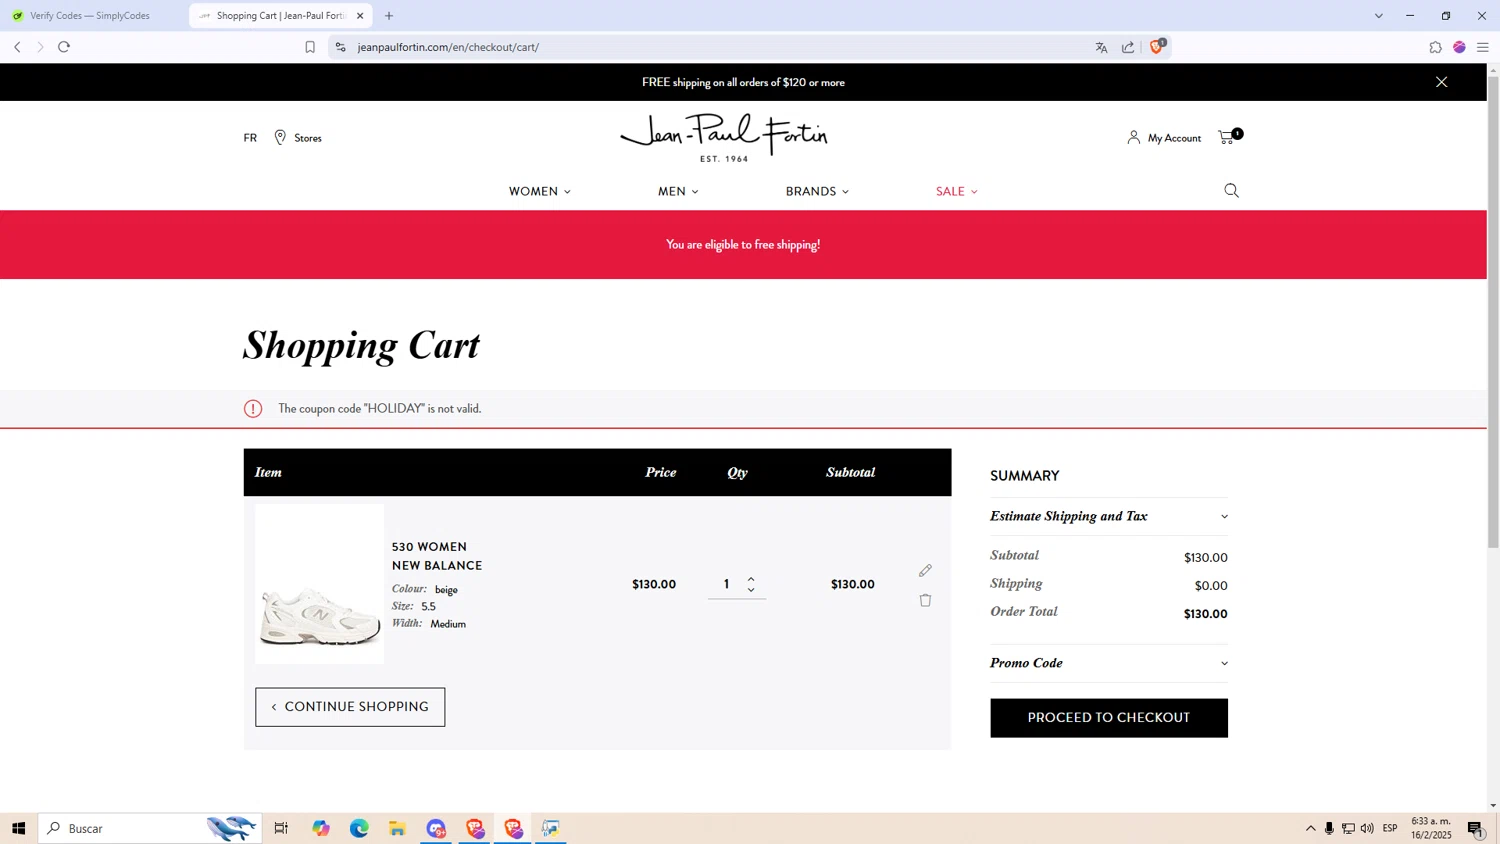Click the Stores location pin icon
Viewport: 1500px width, 844px height.
click(280, 137)
